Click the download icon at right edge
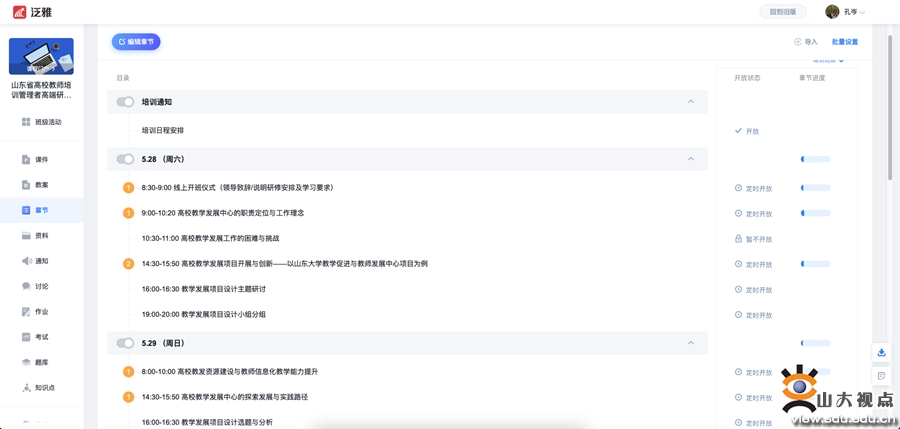Viewport: 900px width, 429px height. 881,352
